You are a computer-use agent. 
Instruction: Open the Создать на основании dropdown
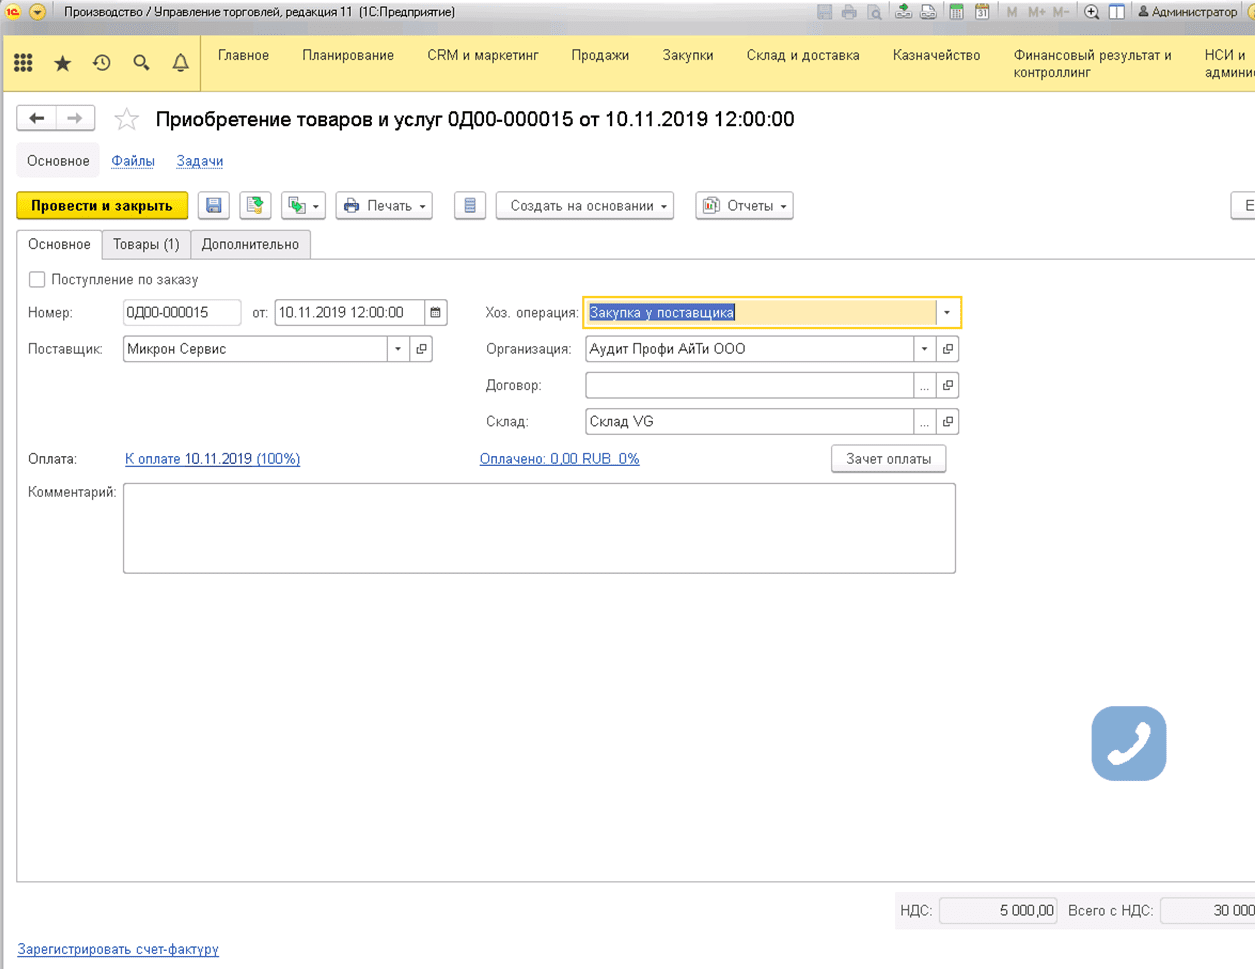pyautogui.click(x=585, y=206)
